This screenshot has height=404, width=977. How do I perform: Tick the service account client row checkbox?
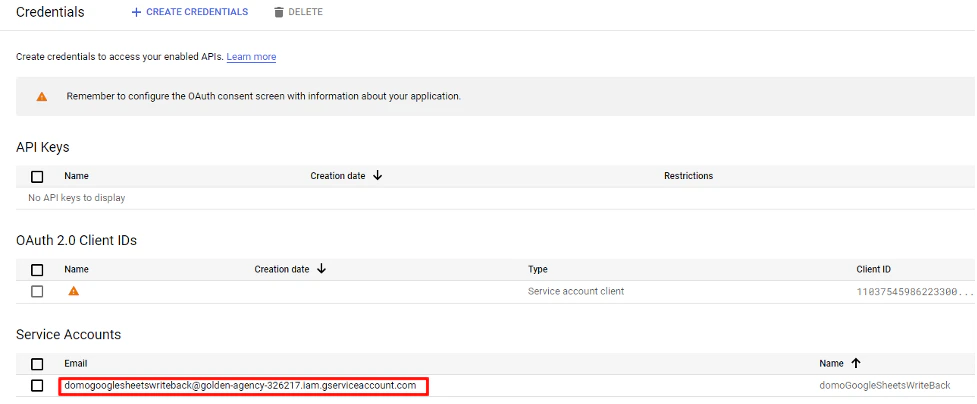(x=37, y=291)
